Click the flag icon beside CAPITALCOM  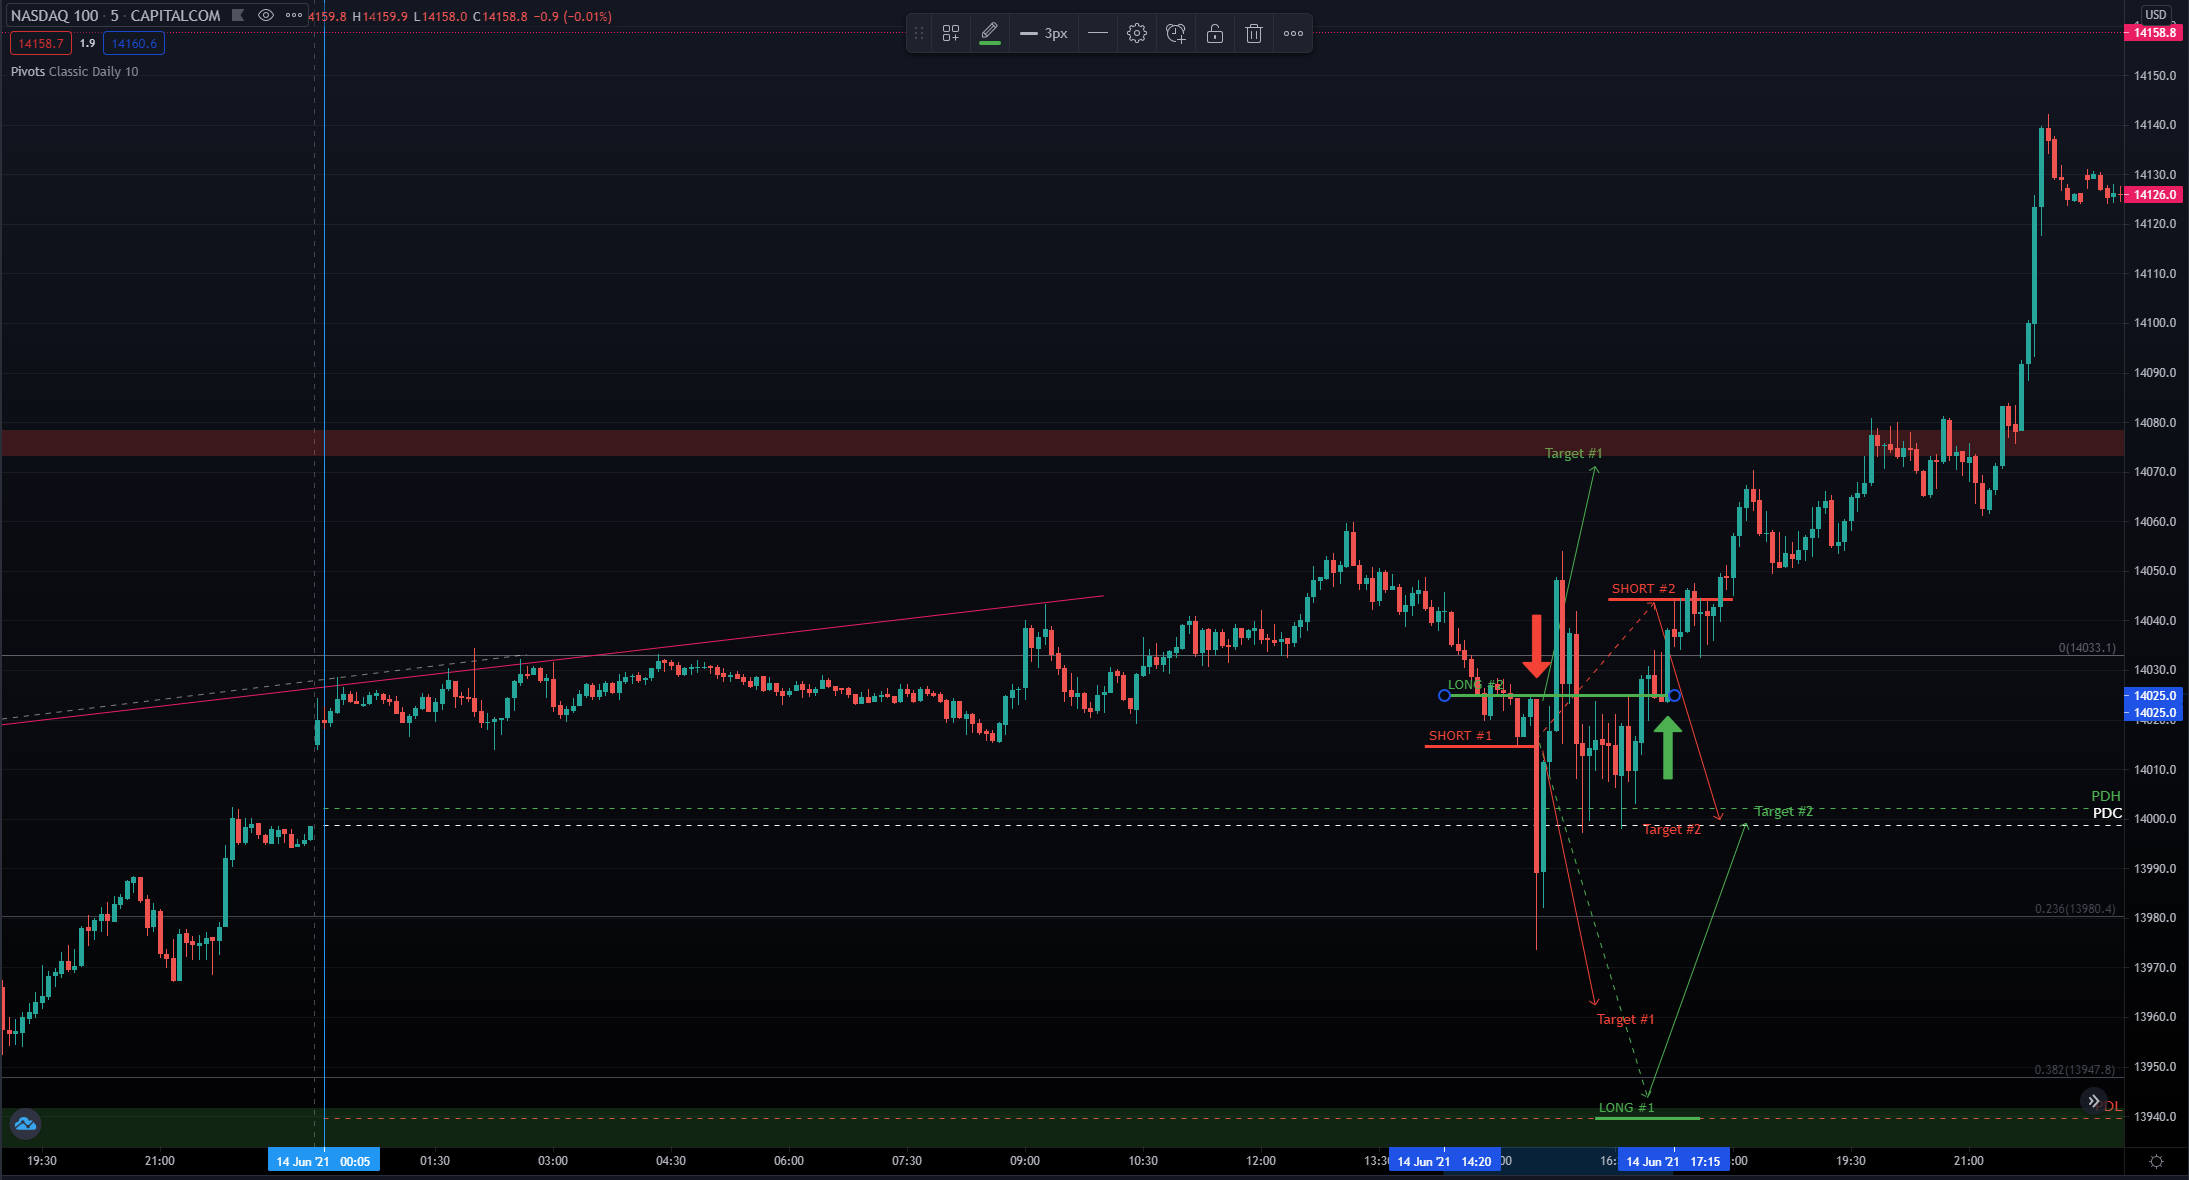click(x=238, y=15)
